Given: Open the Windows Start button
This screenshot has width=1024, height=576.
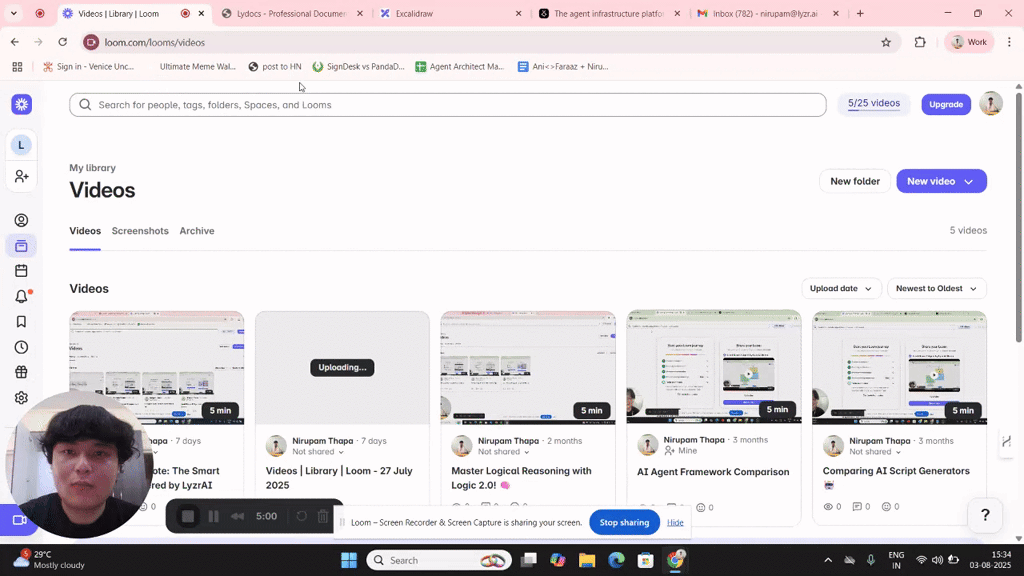Looking at the screenshot, I should [349, 560].
